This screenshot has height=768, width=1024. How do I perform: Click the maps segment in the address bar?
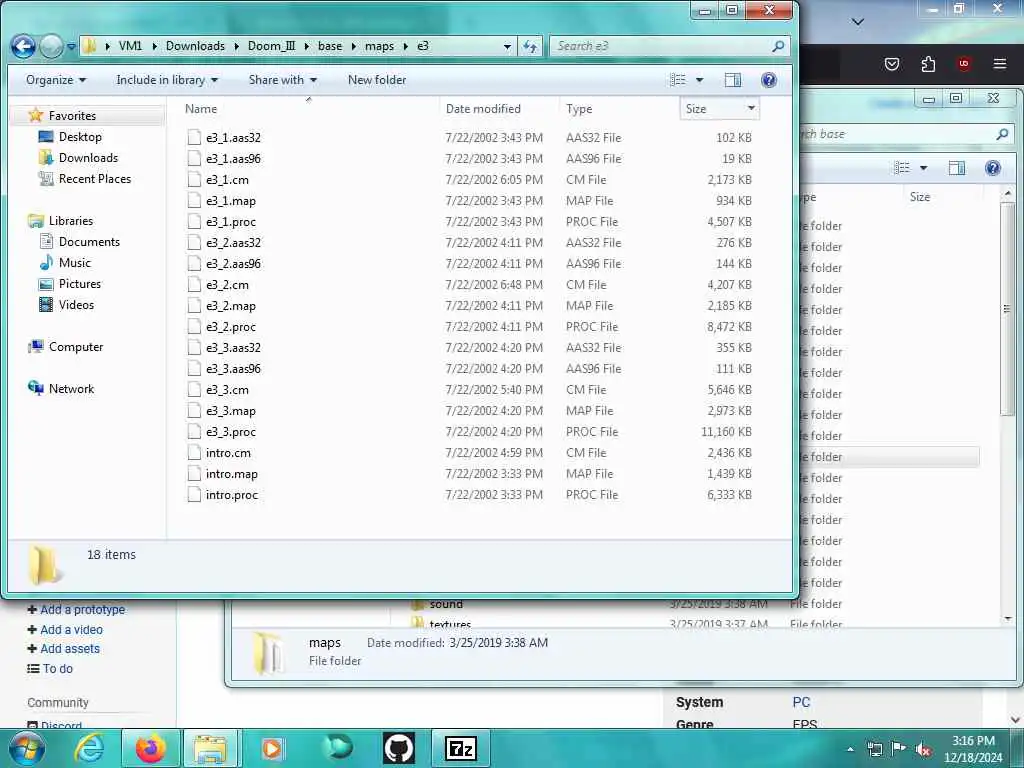coord(379,46)
